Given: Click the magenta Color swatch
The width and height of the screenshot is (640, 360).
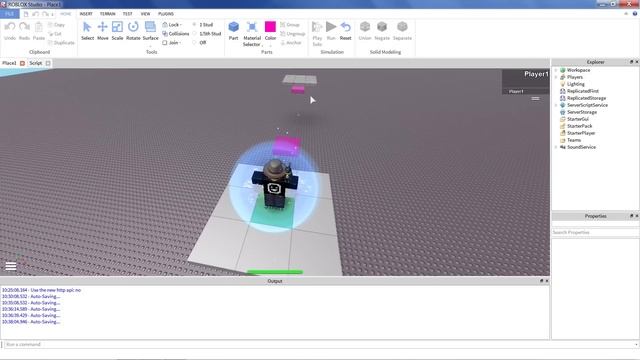Looking at the screenshot, I should click(270, 27).
